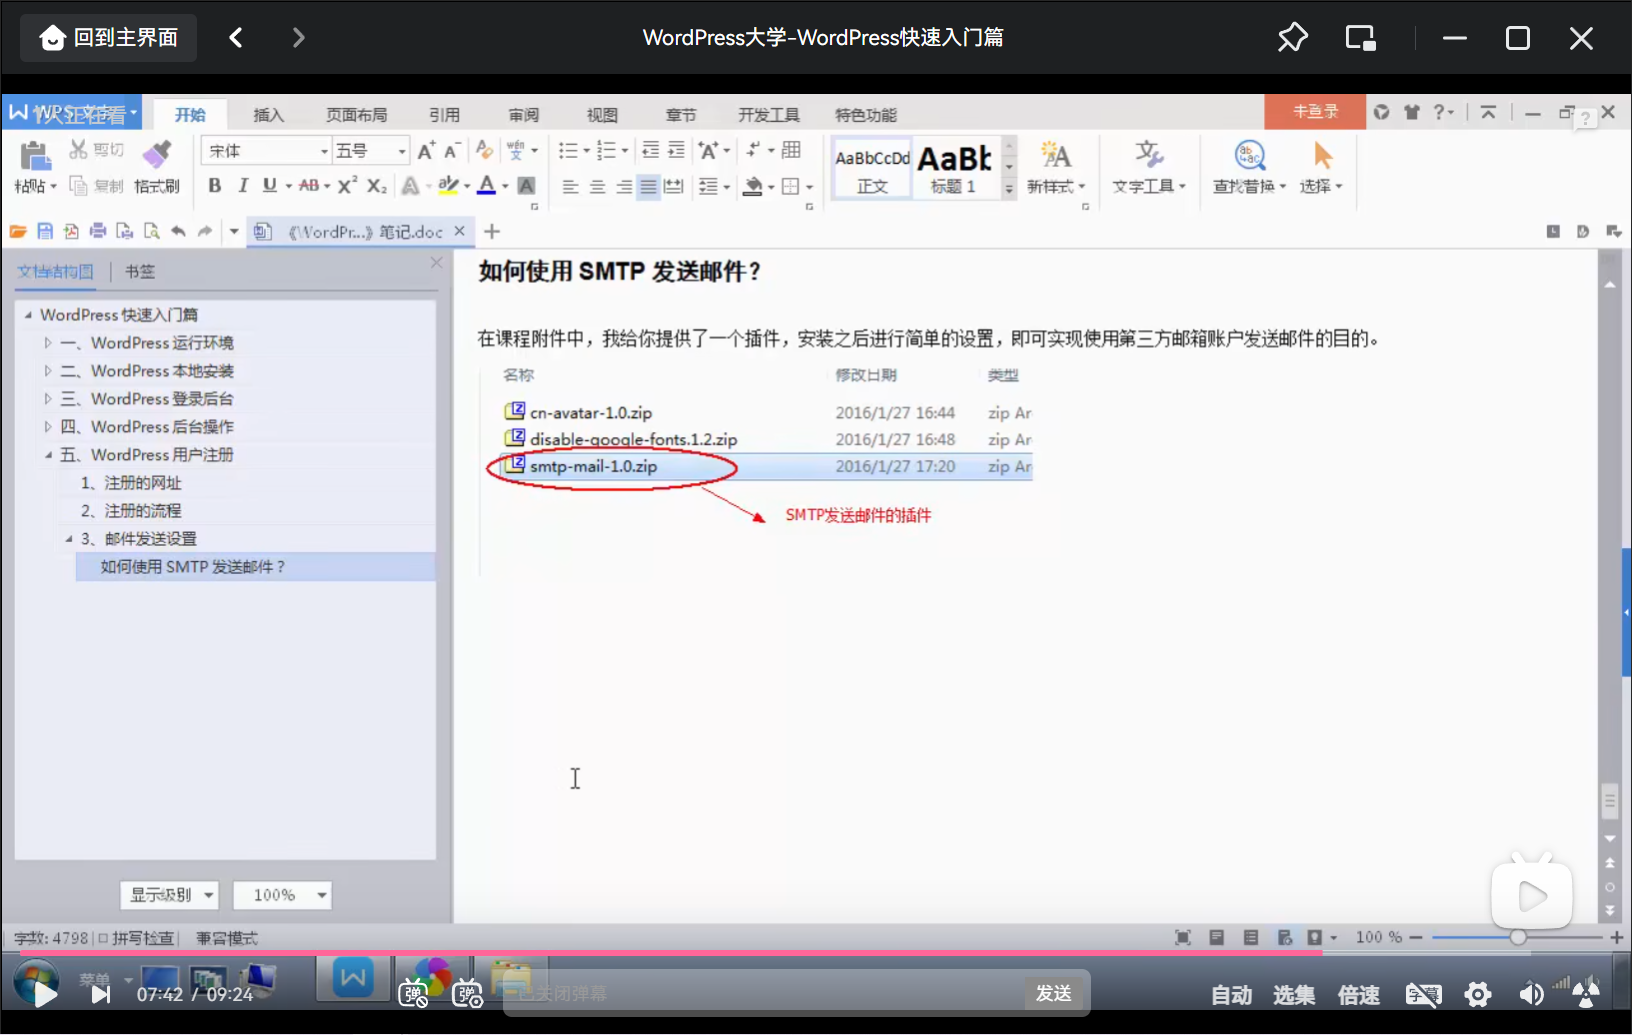Click the Format Painter brush icon
This screenshot has width=1632, height=1035.
(156, 154)
